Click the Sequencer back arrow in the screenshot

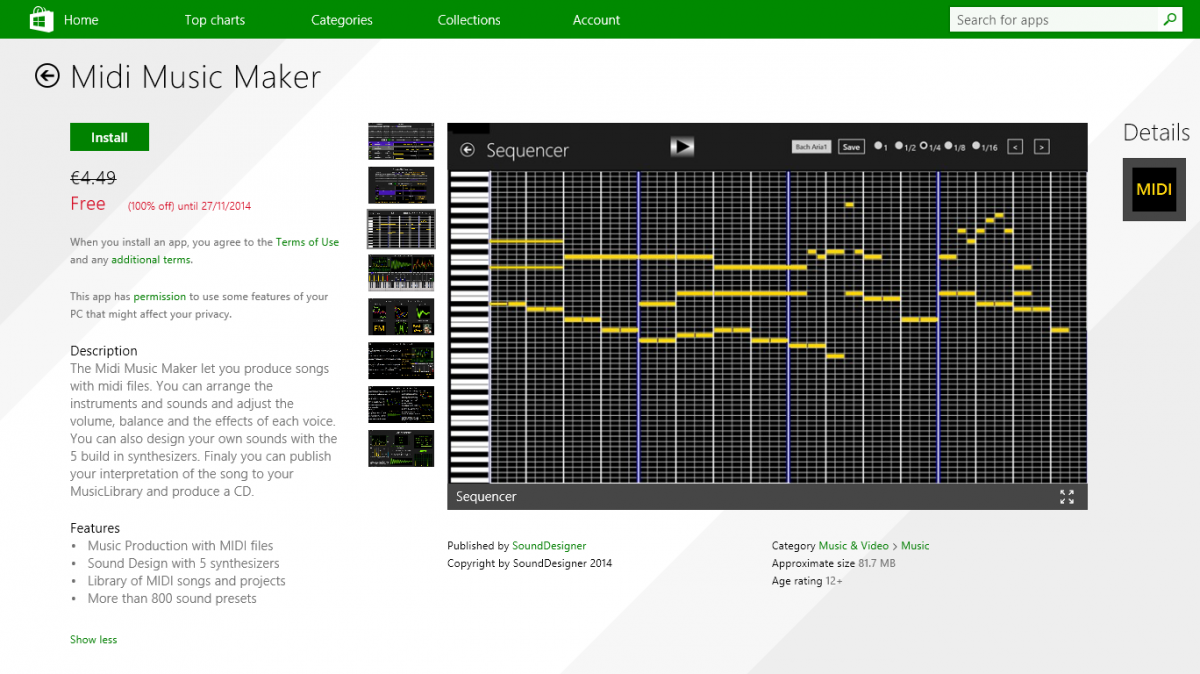(467, 150)
